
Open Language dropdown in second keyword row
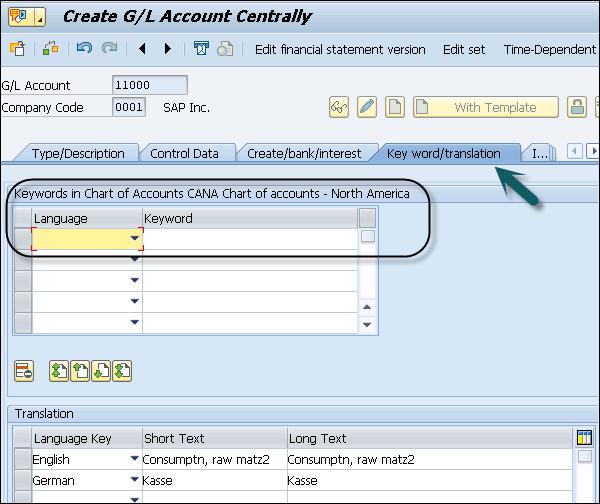[134, 260]
